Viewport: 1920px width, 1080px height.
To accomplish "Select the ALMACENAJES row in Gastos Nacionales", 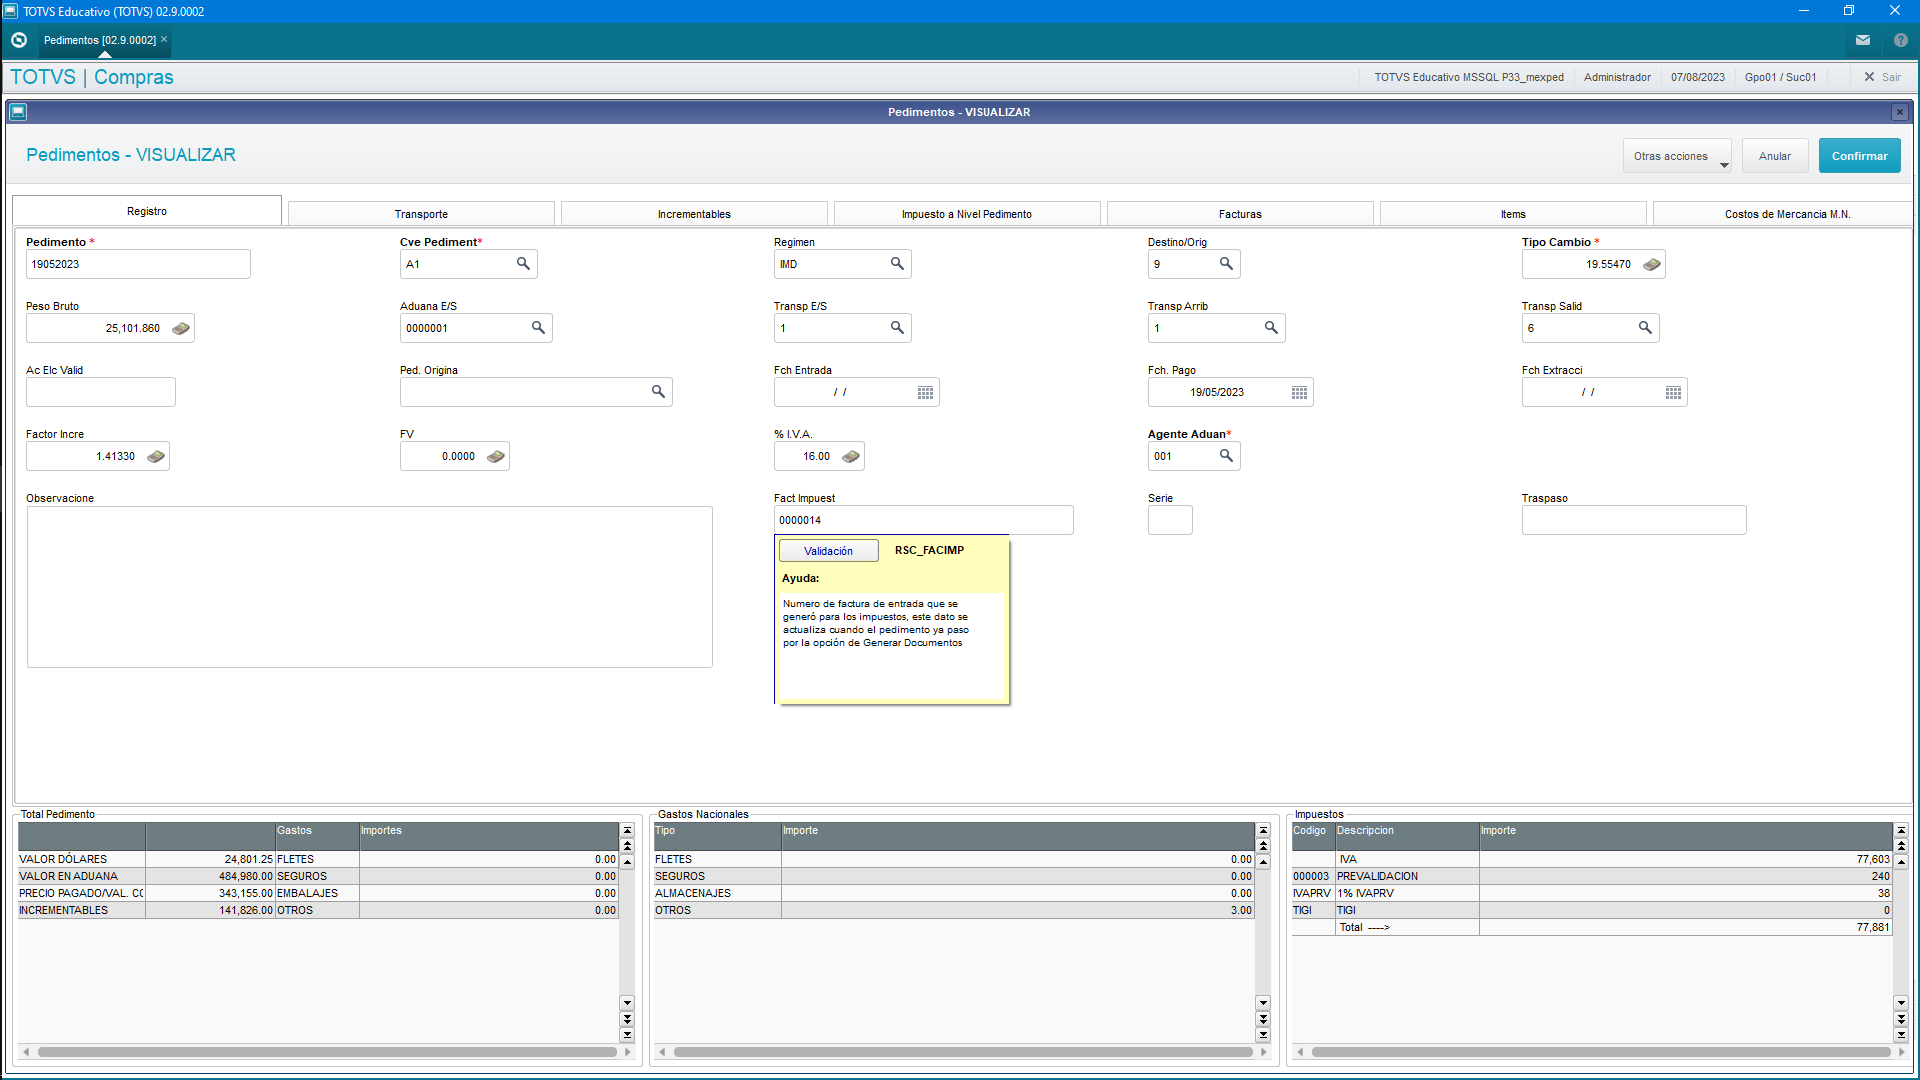I will (x=954, y=893).
